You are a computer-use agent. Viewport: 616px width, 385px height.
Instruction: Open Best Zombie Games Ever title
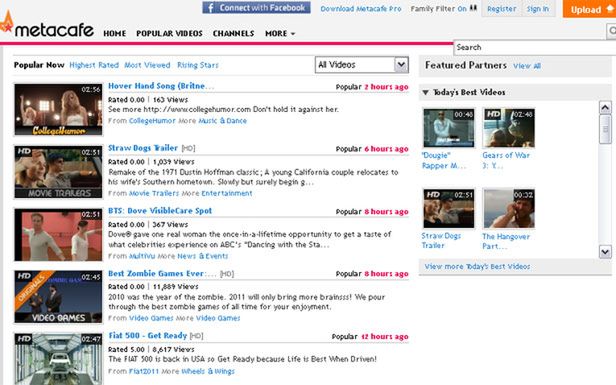click(162, 273)
